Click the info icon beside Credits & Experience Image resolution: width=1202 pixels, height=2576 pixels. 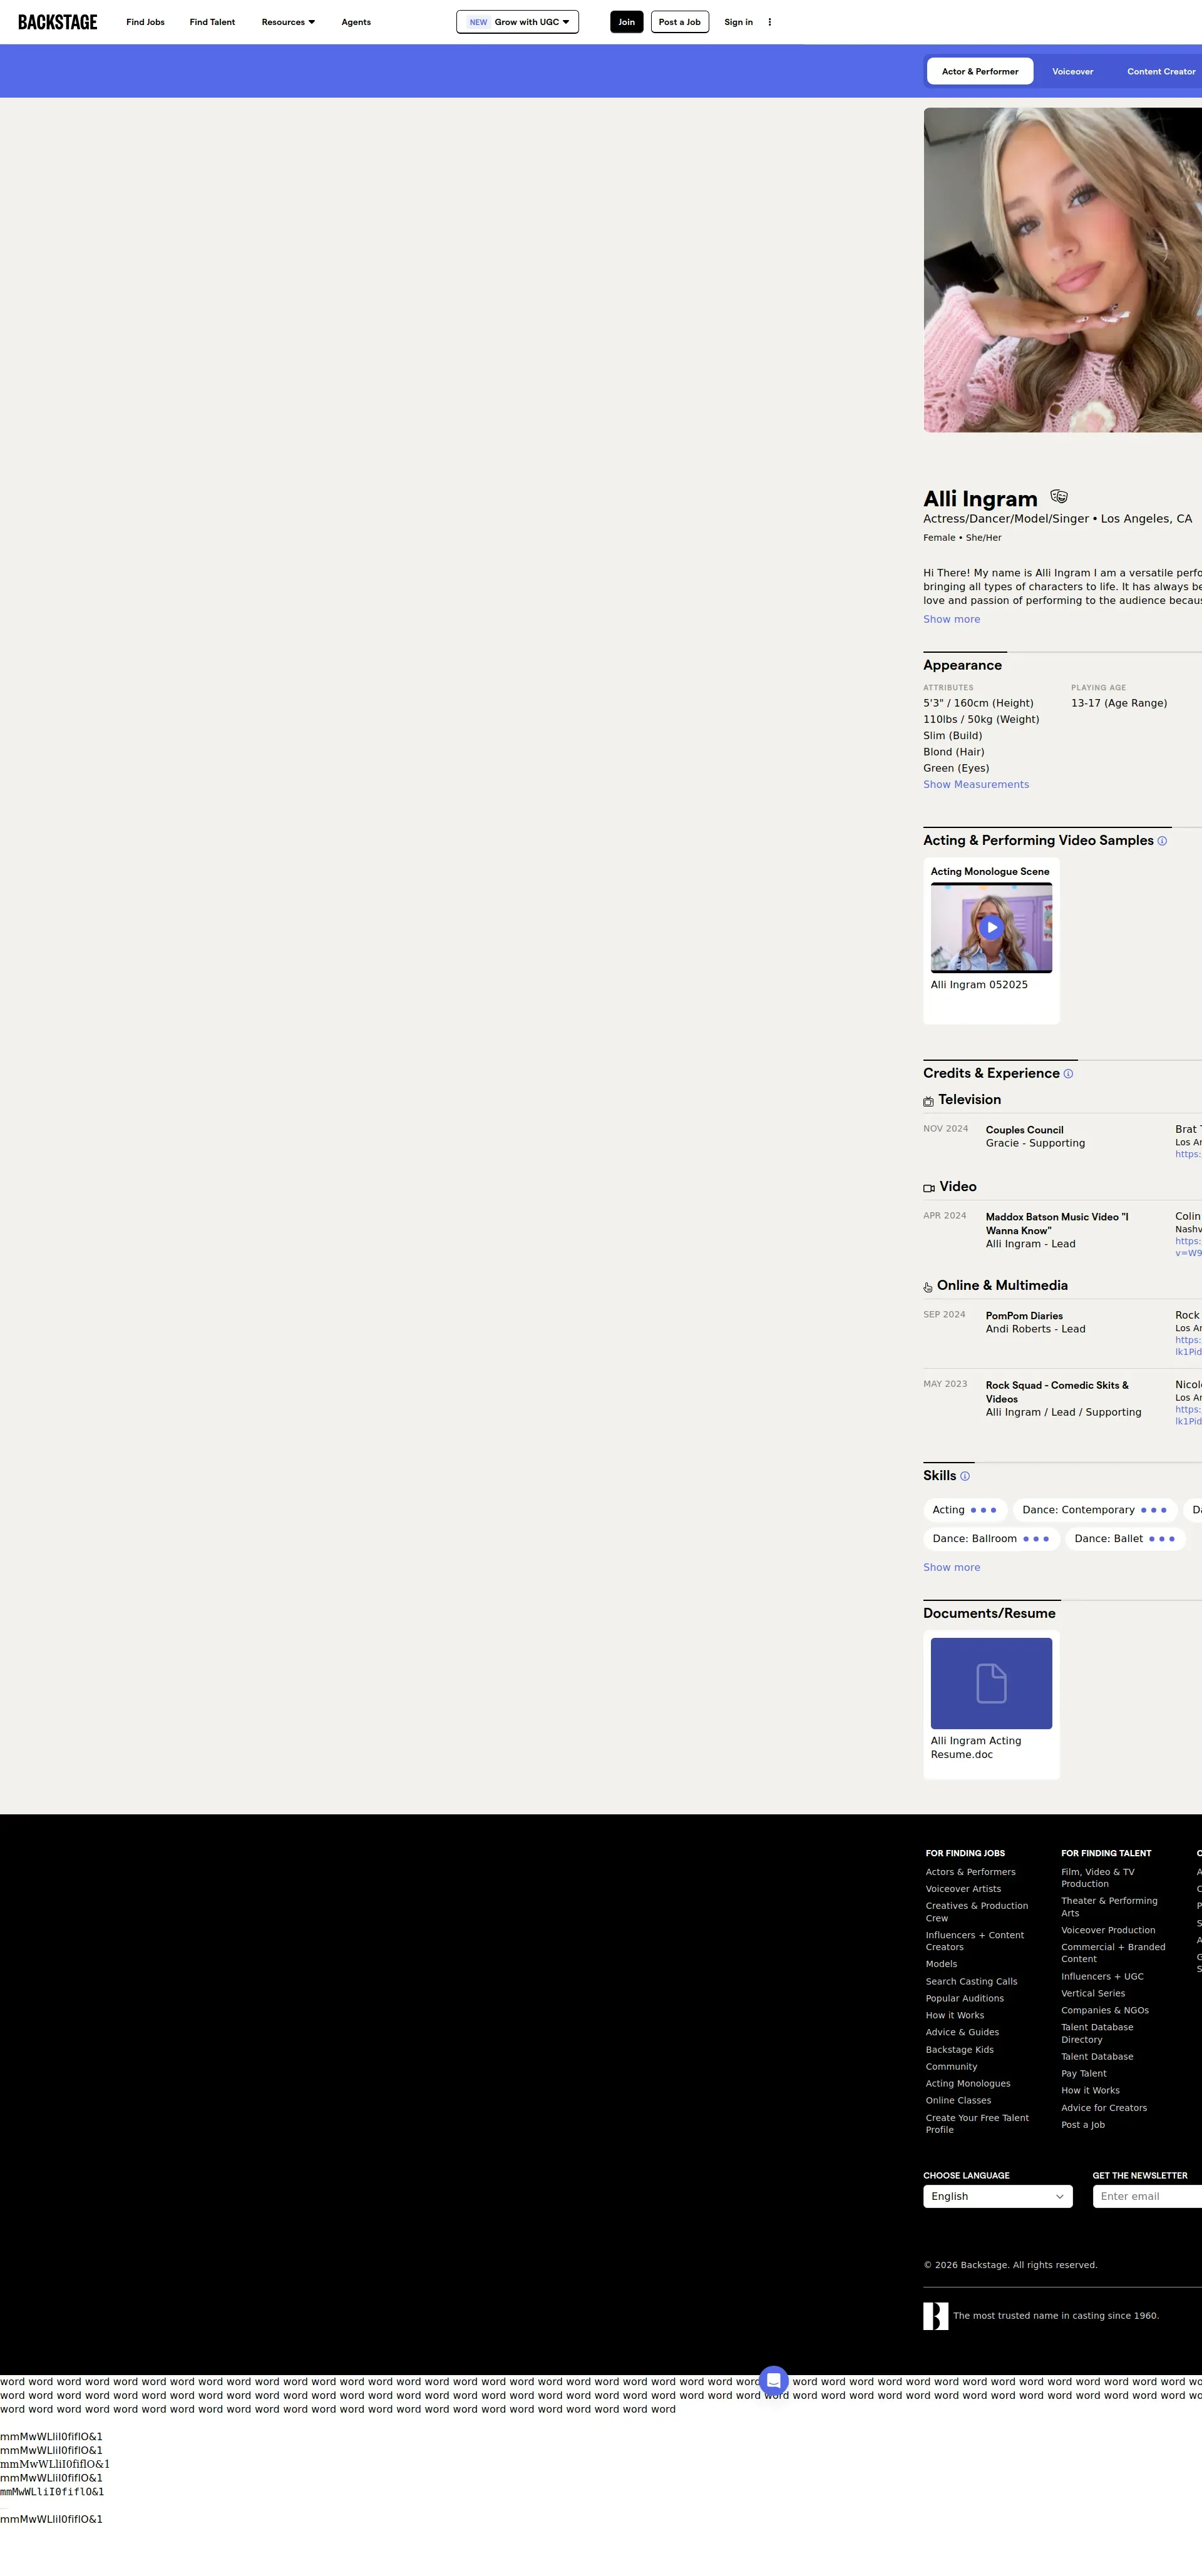coord(1067,1074)
